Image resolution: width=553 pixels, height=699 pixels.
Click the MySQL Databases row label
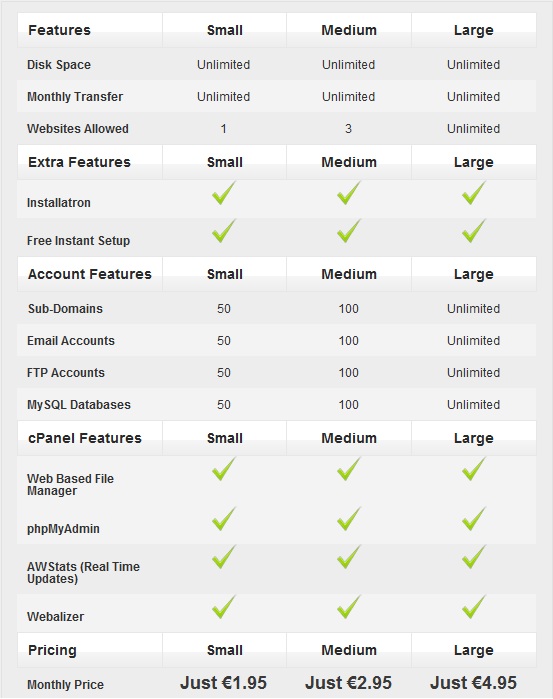tap(79, 405)
